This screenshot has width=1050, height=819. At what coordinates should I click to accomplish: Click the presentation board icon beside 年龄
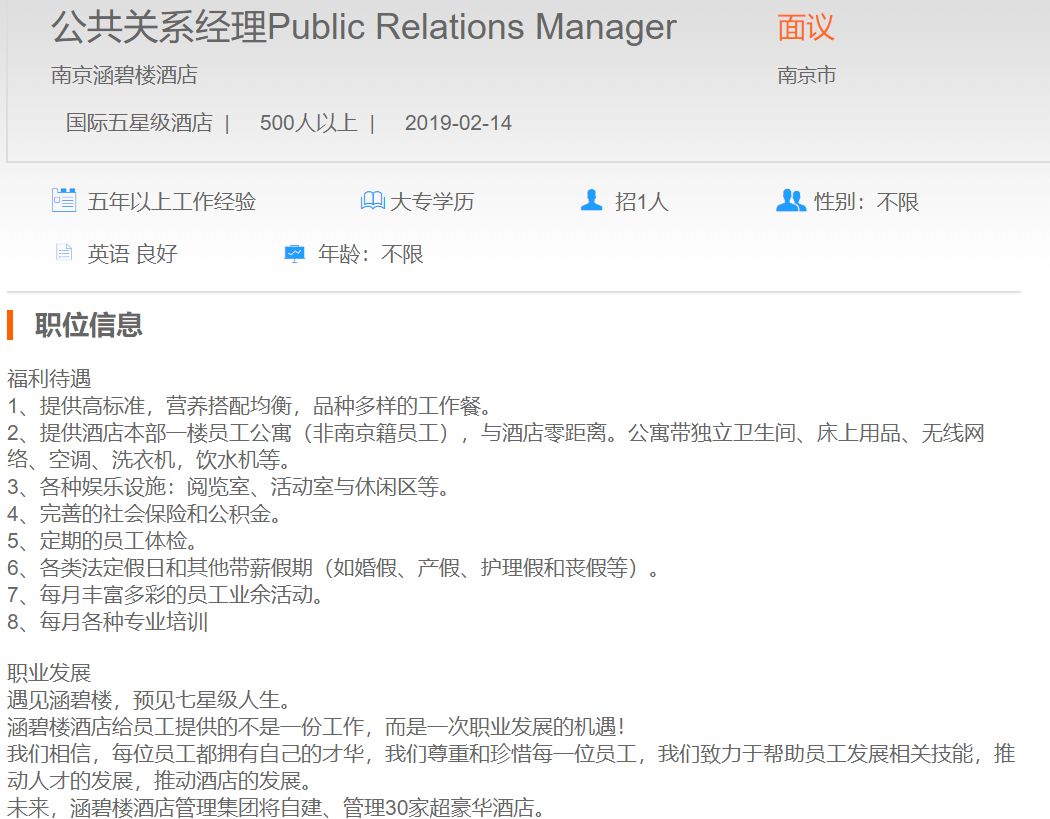tap(294, 253)
